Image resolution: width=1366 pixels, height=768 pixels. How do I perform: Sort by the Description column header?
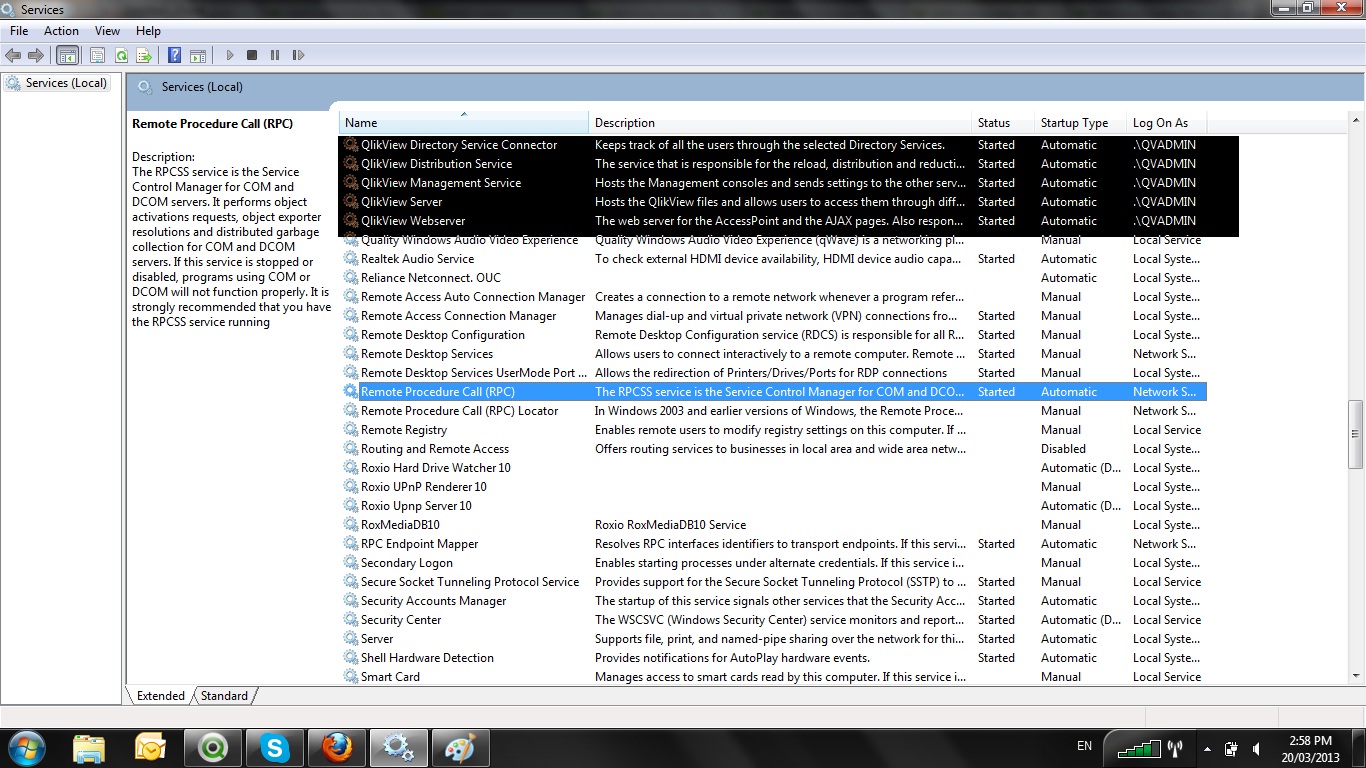point(780,123)
